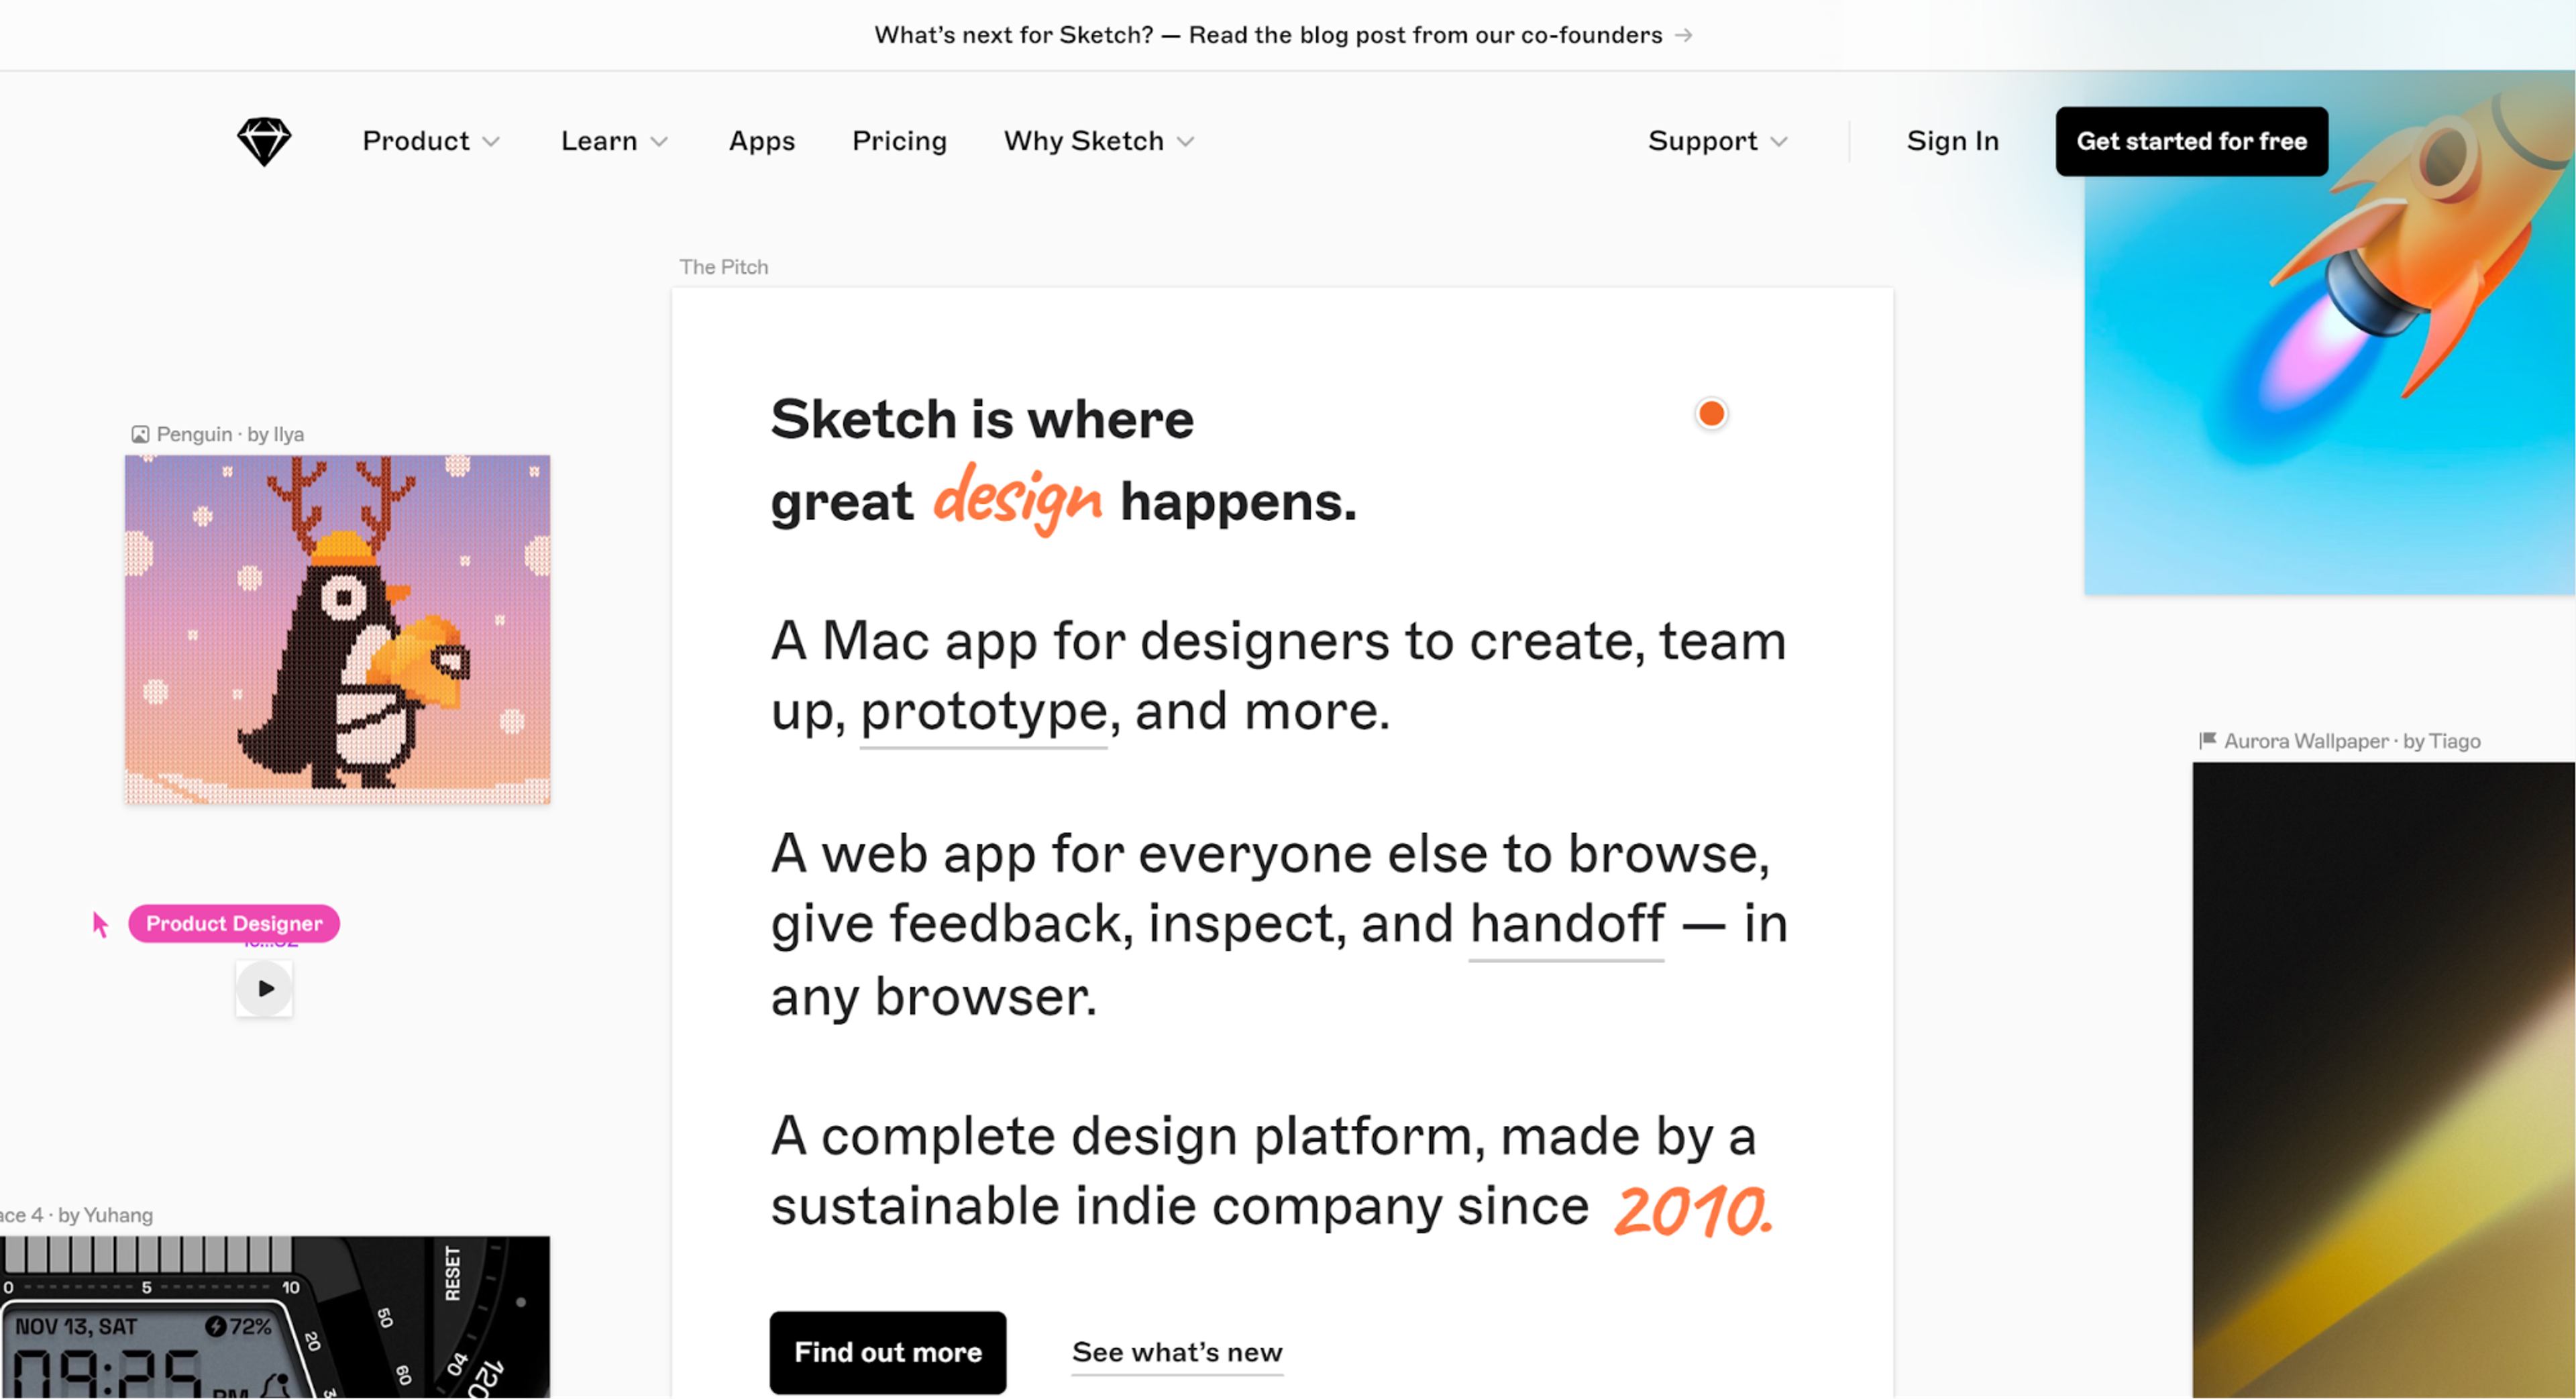Click the Sign In link
This screenshot has height=1399, width=2576.
[1952, 141]
